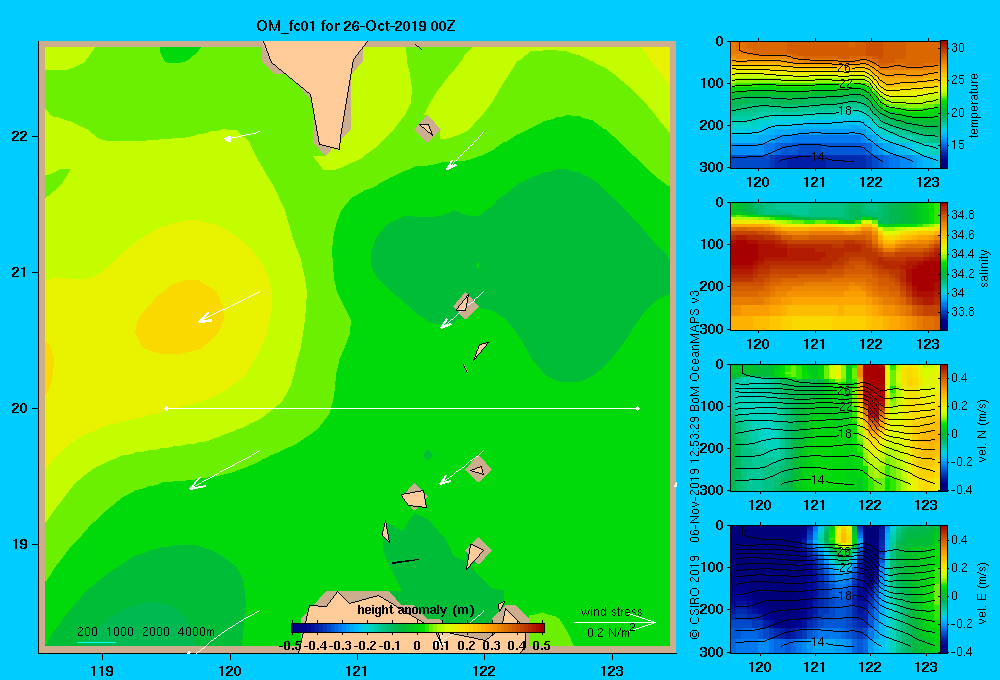Click the height anomaly color bar

tap(418, 628)
